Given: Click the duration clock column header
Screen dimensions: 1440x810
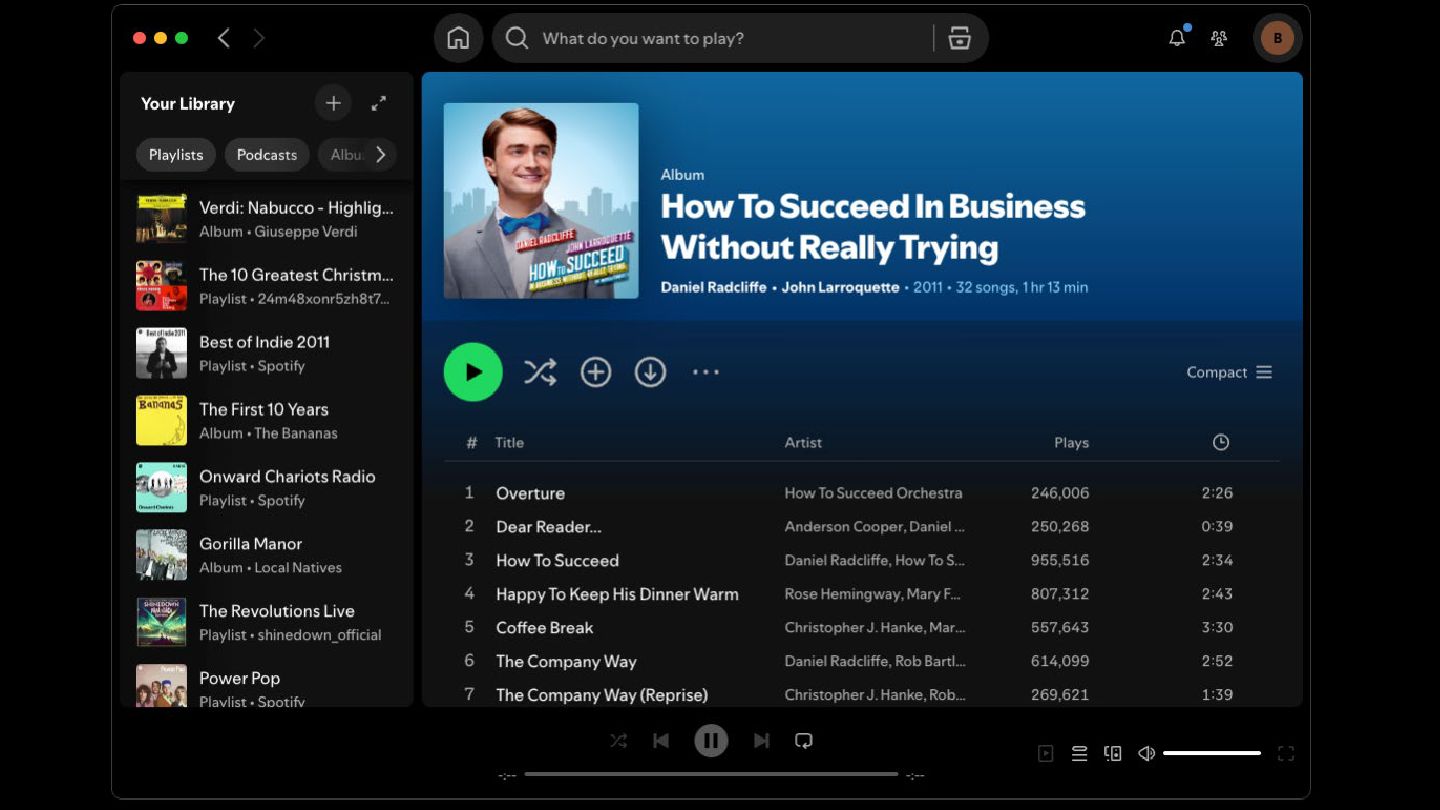Looking at the screenshot, I should tap(1220, 442).
